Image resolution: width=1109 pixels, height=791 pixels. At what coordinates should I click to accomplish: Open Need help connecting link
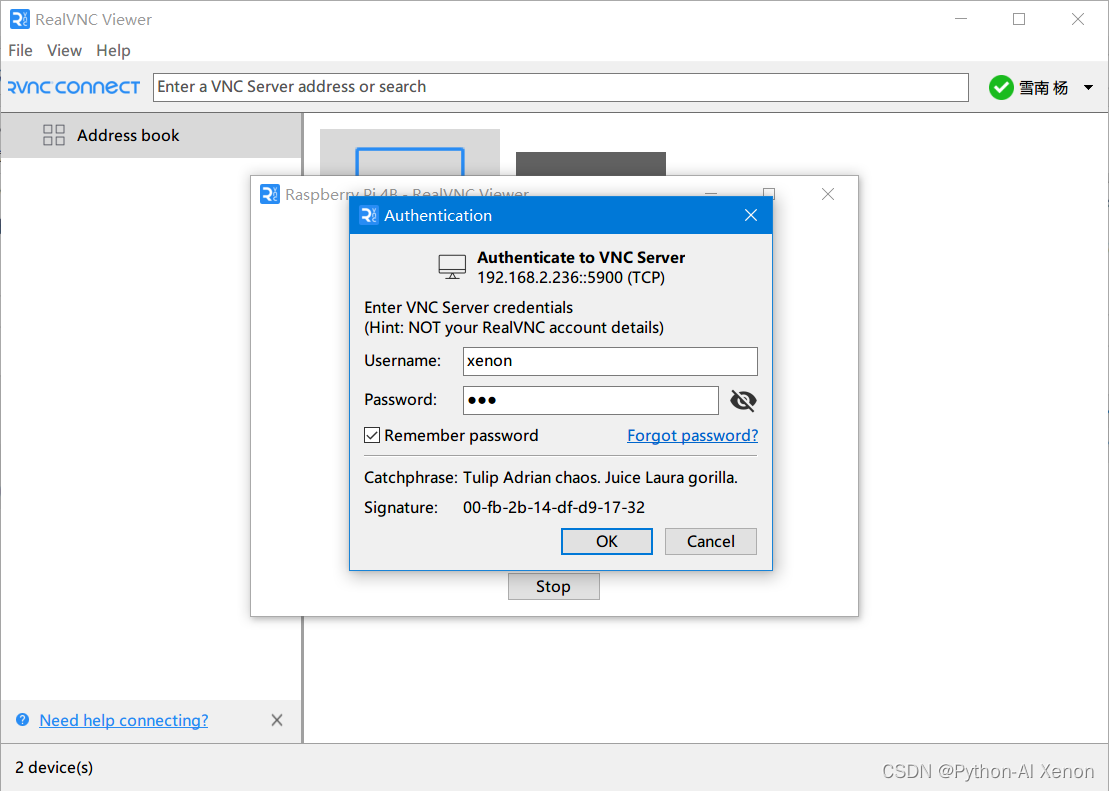[124, 720]
